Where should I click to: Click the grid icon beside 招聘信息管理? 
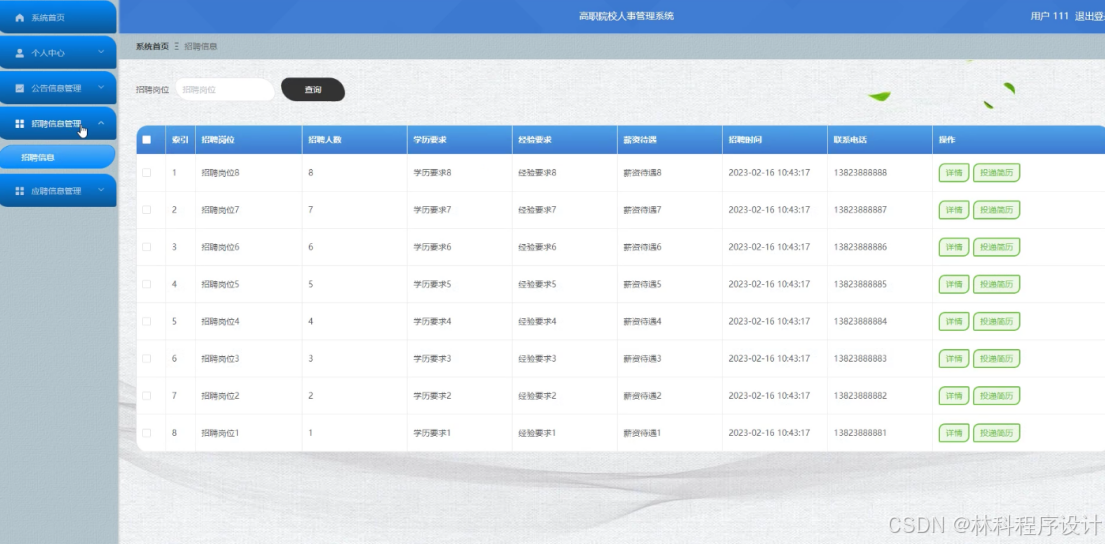20,124
